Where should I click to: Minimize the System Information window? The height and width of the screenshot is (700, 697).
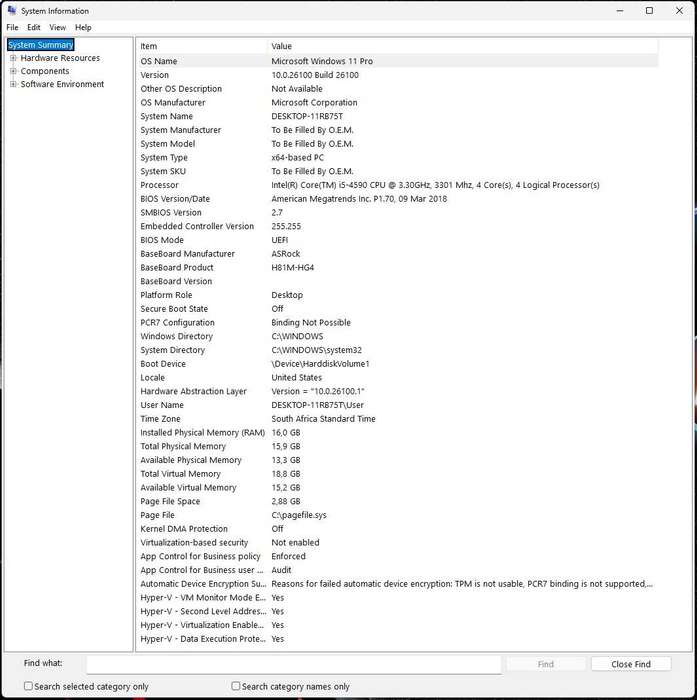620,10
